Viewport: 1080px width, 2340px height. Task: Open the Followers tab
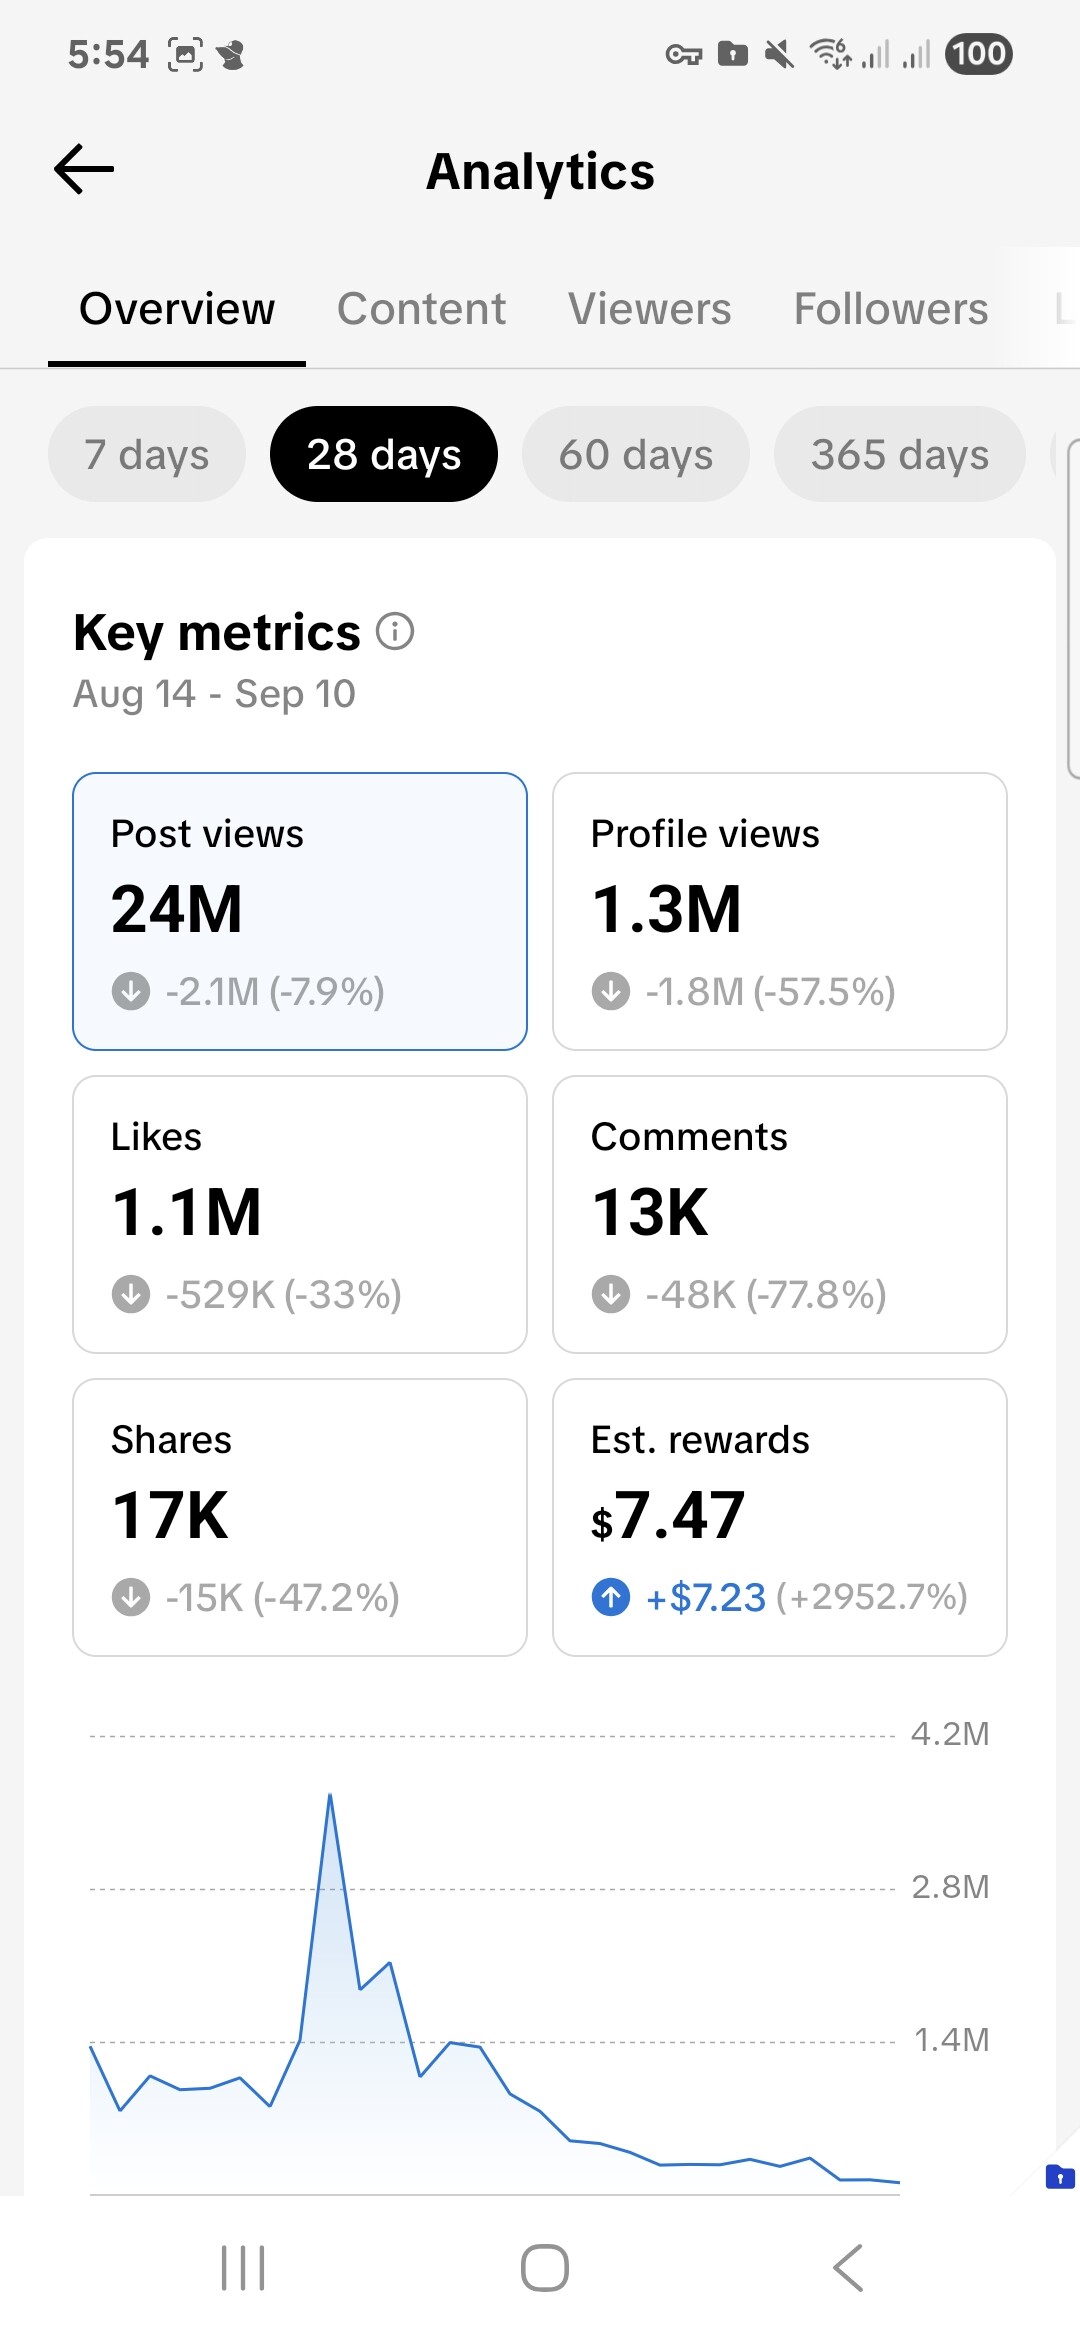(x=890, y=309)
